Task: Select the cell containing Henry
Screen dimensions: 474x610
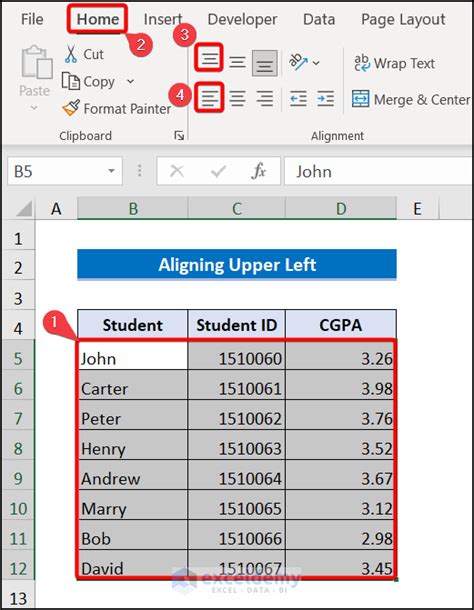Action: [133, 445]
